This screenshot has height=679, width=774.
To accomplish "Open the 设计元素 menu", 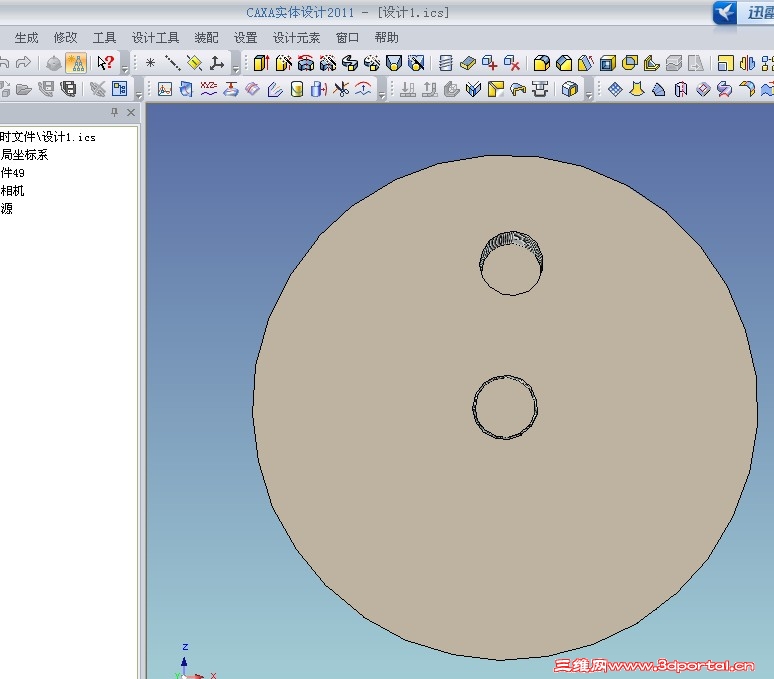I will pos(296,38).
